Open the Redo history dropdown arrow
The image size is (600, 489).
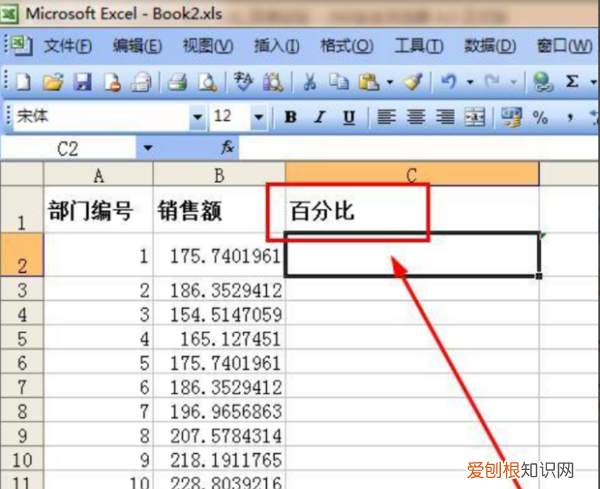[514, 82]
